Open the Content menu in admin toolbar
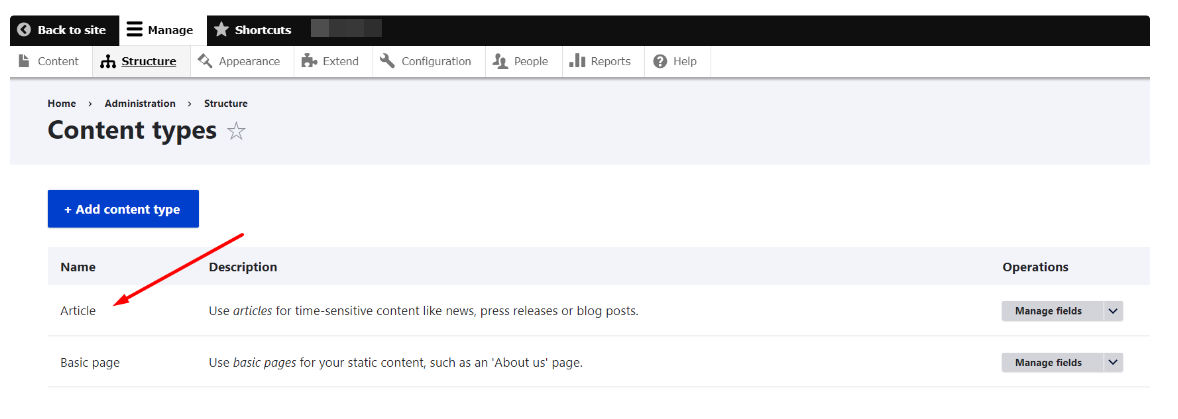The image size is (1178, 419). tap(49, 61)
